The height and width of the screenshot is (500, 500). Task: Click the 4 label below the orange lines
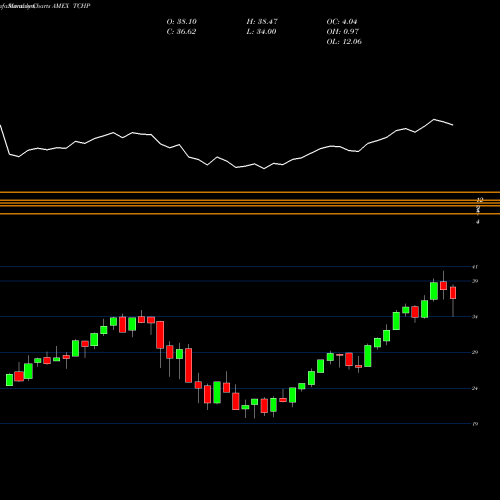pos(478,221)
